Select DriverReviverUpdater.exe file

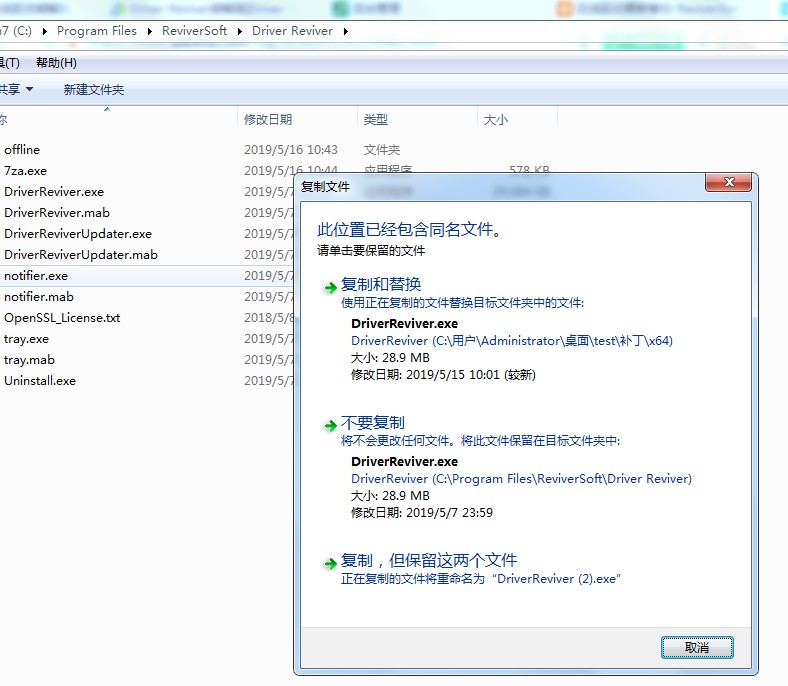78,234
